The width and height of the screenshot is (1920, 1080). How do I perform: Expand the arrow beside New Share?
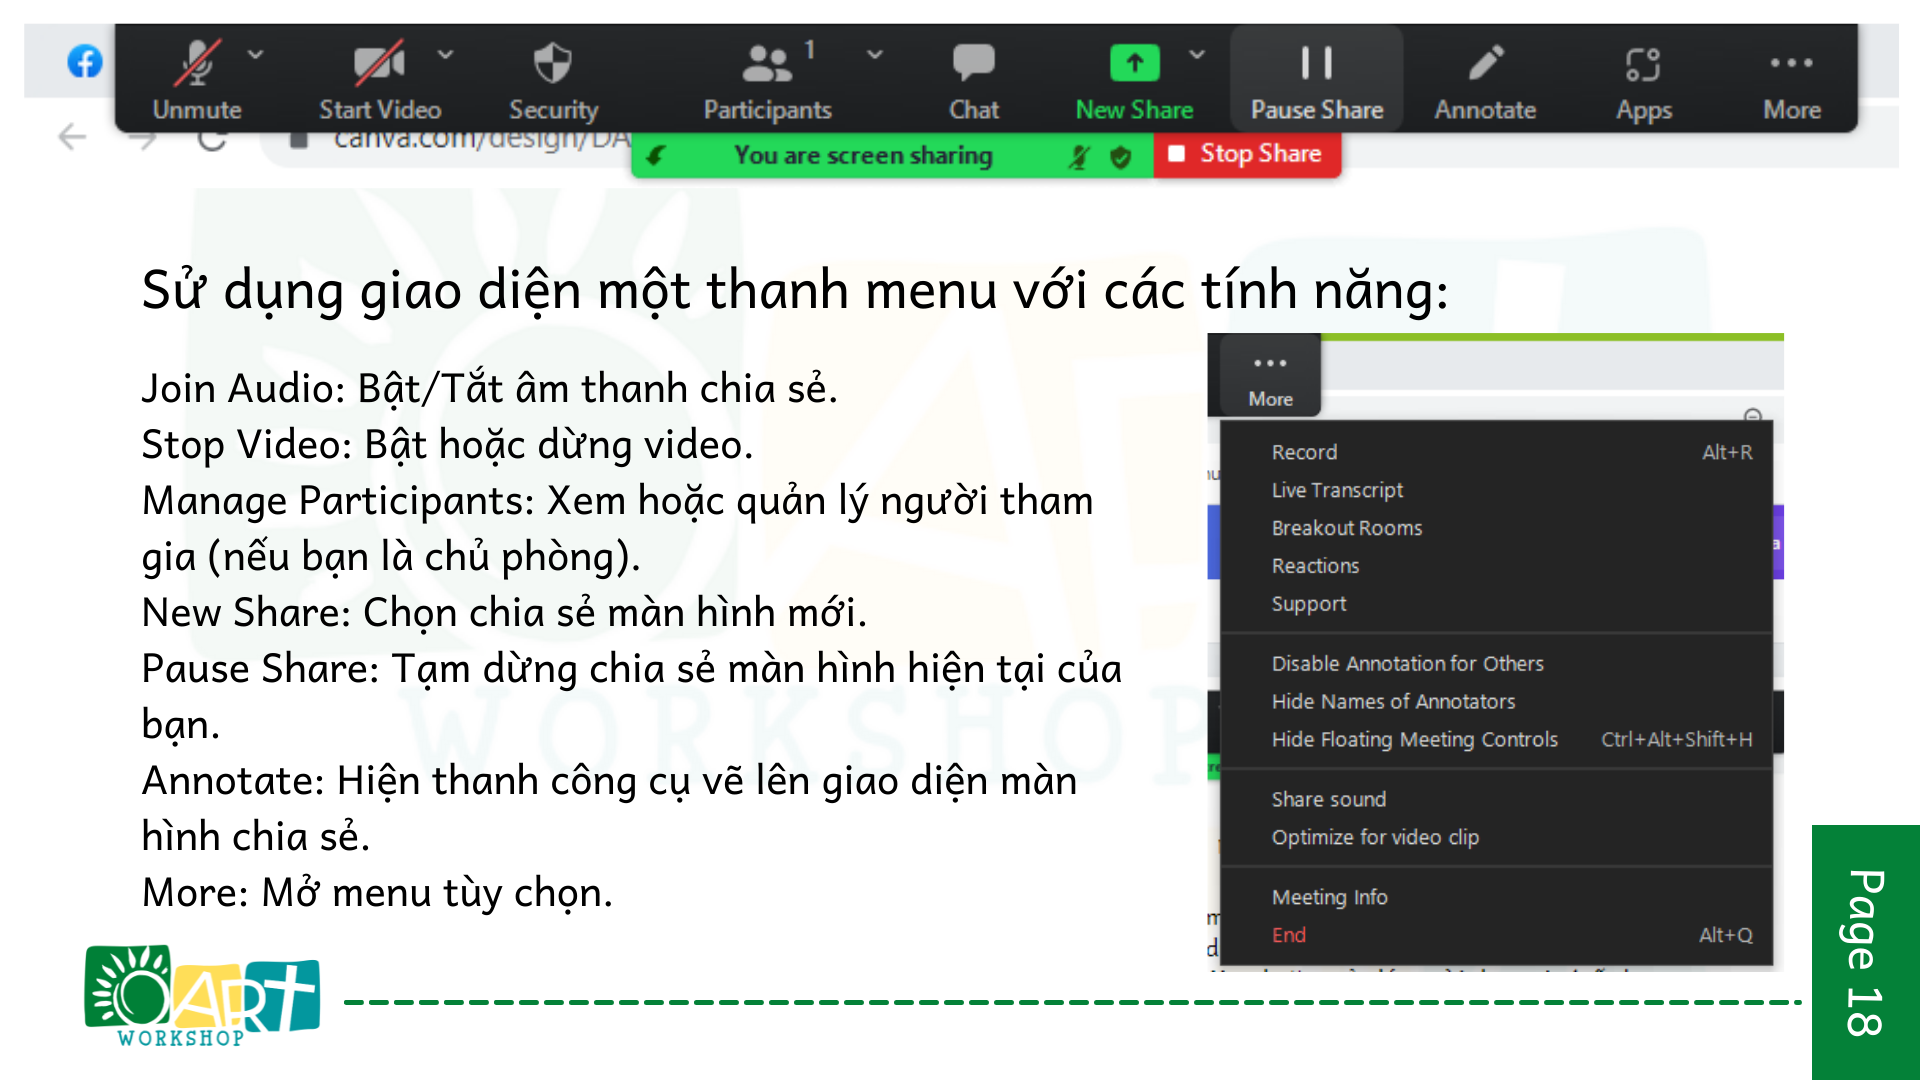tap(1197, 54)
